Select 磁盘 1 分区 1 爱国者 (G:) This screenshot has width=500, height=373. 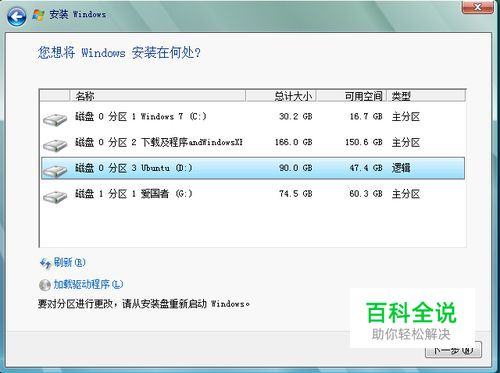coord(253,194)
